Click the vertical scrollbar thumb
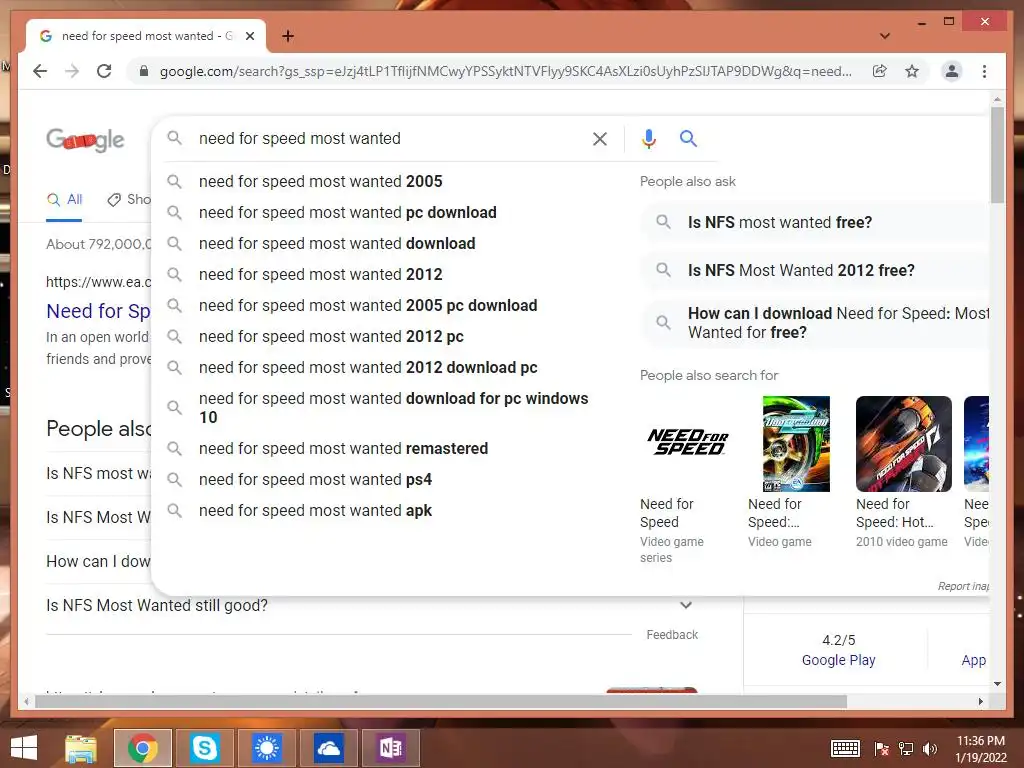 coord(997,155)
